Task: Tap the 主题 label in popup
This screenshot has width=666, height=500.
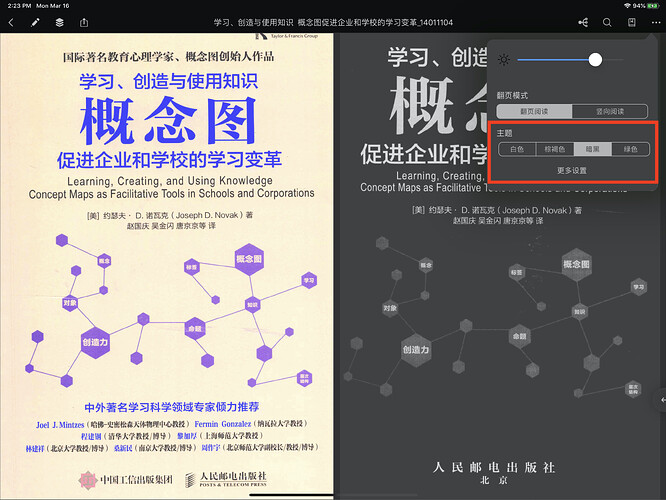Action: tap(505, 133)
